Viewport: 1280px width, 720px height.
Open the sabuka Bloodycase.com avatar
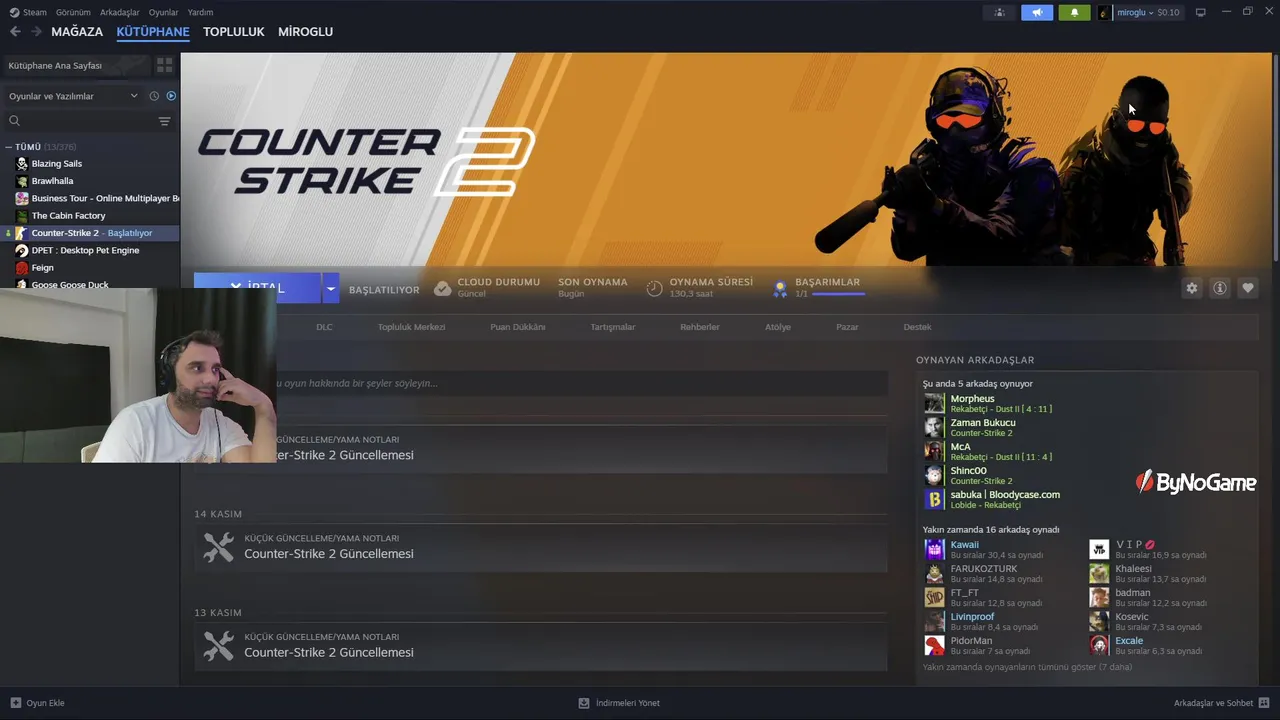pyautogui.click(x=934, y=499)
